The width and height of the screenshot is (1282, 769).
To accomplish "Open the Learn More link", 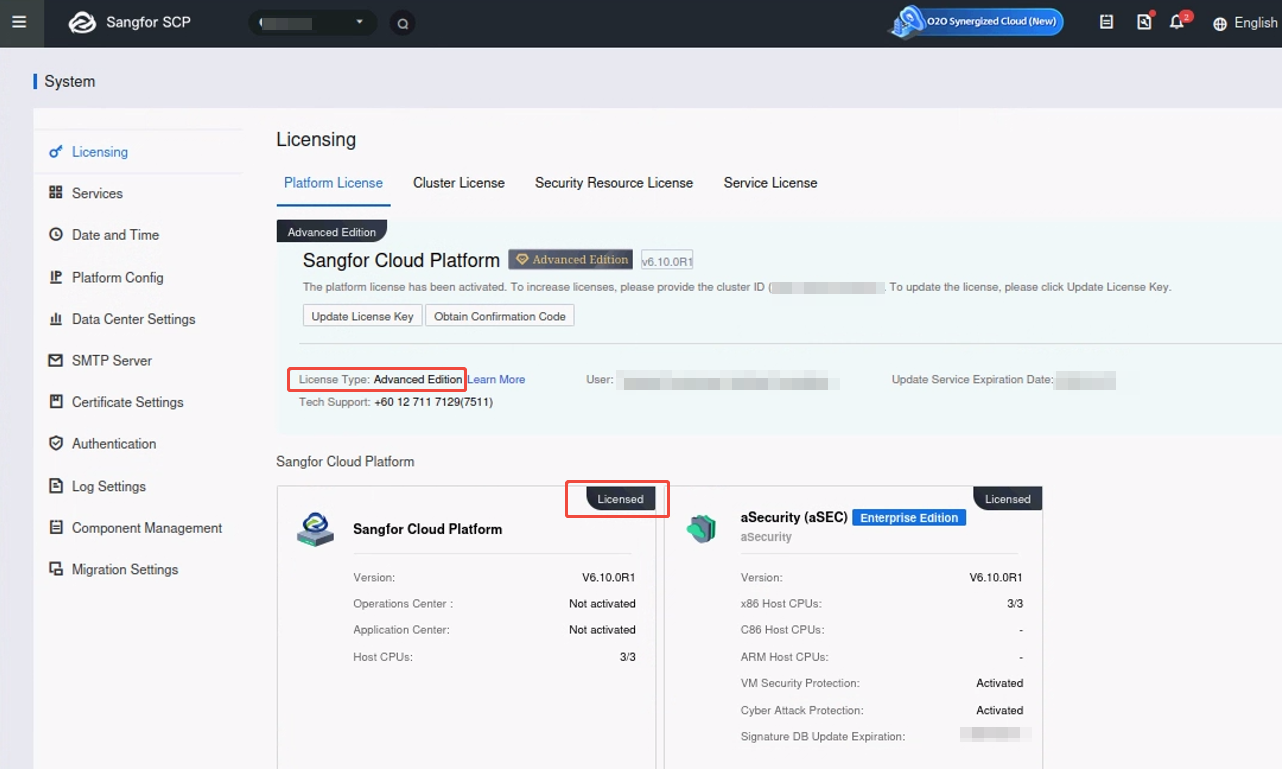I will tap(496, 379).
